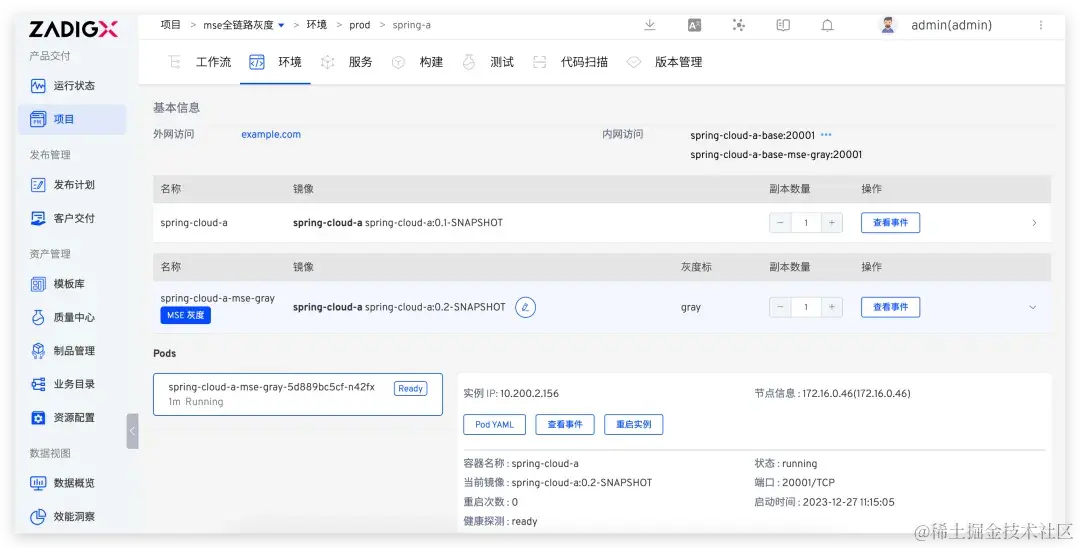
Task: Click the ZadigX logo
Action: [73, 29]
